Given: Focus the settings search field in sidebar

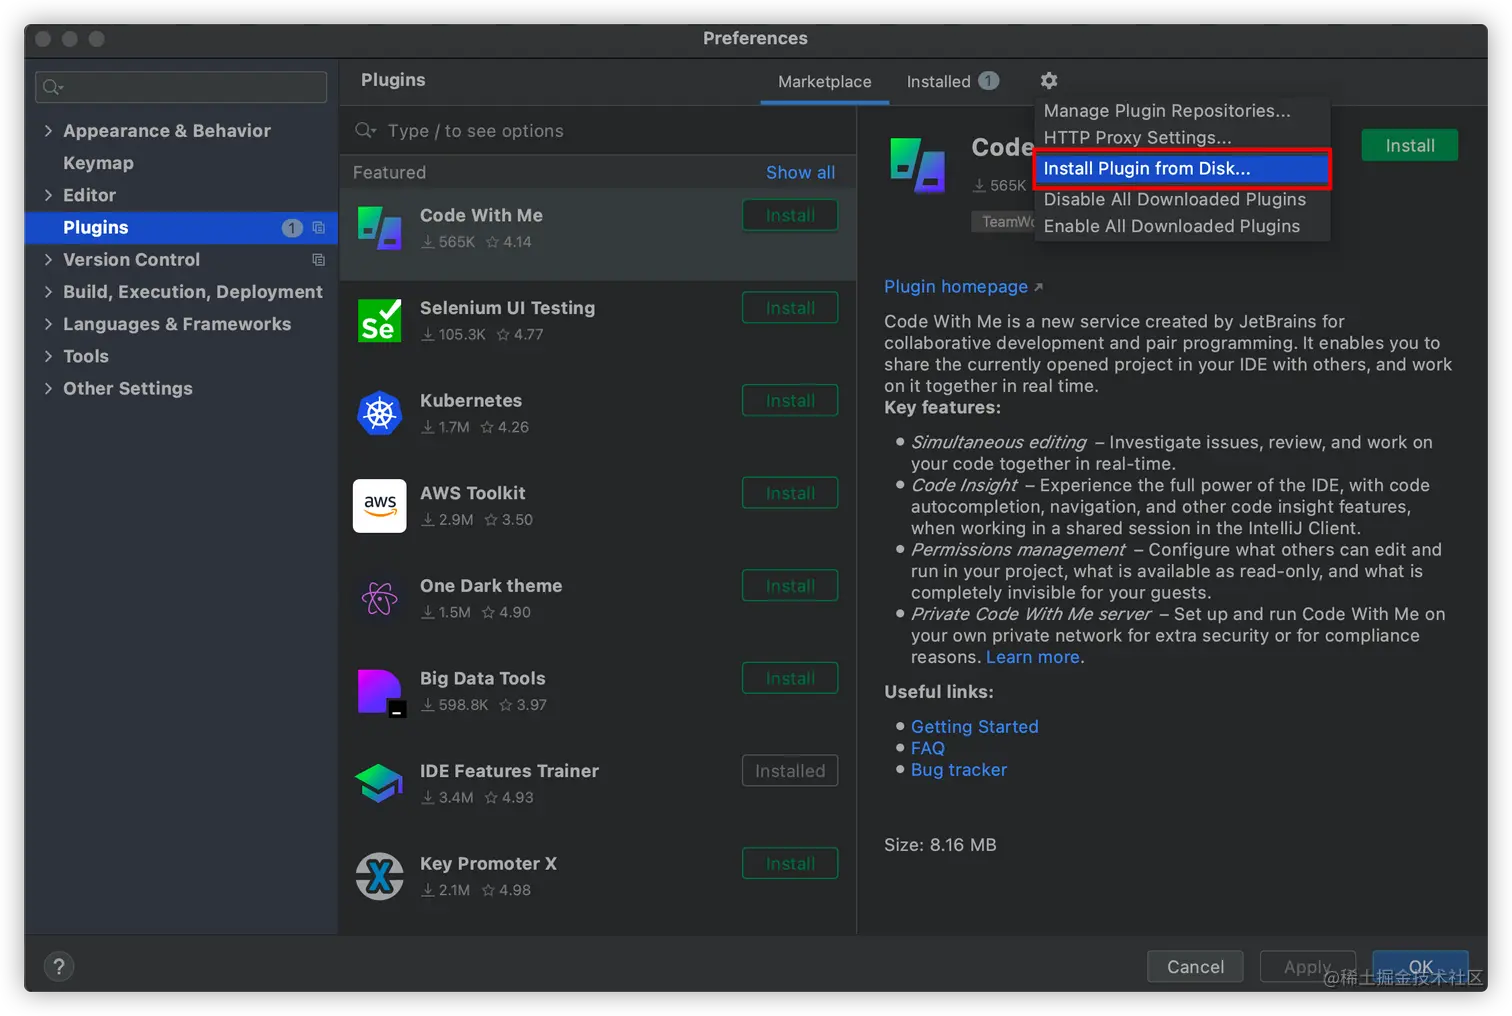Looking at the screenshot, I should click(181, 87).
